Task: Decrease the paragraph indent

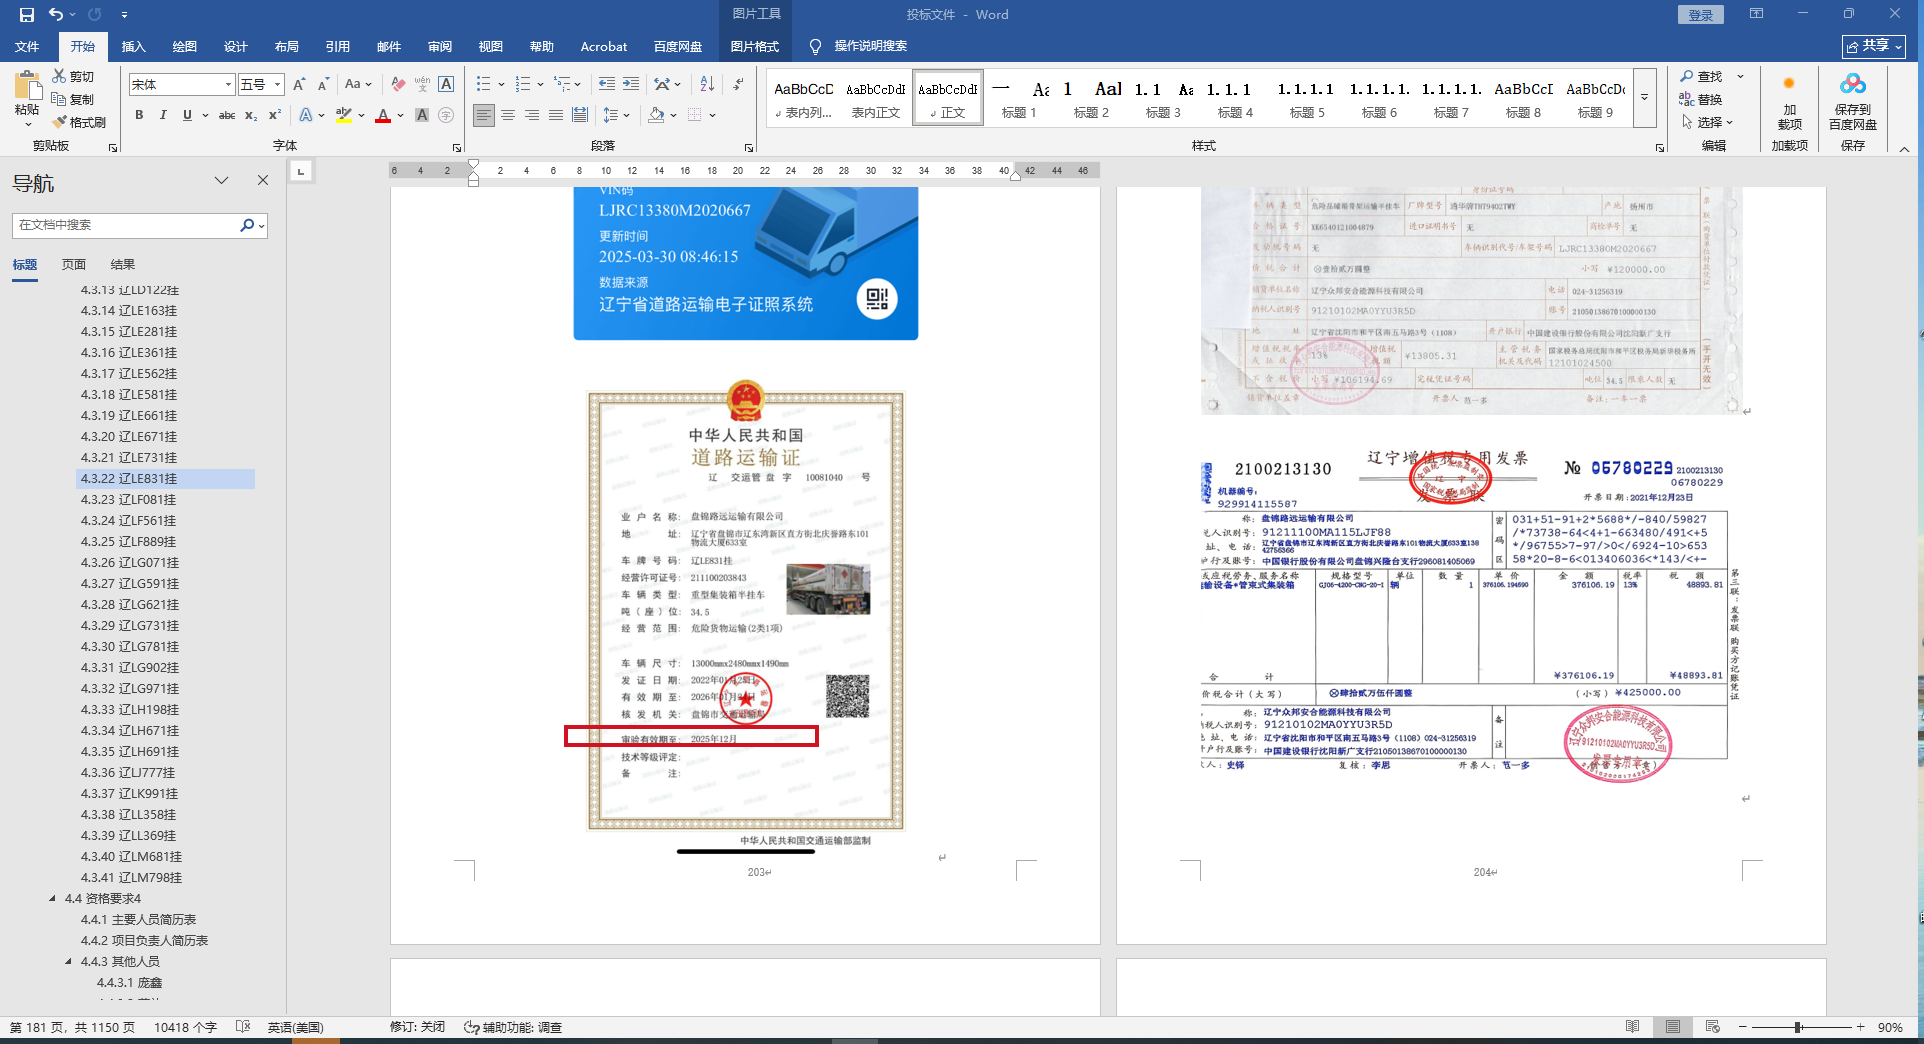Action: [607, 85]
